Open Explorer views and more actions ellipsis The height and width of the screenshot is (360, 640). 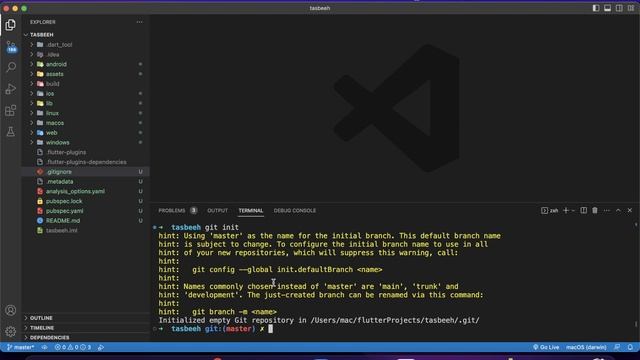[140, 22]
